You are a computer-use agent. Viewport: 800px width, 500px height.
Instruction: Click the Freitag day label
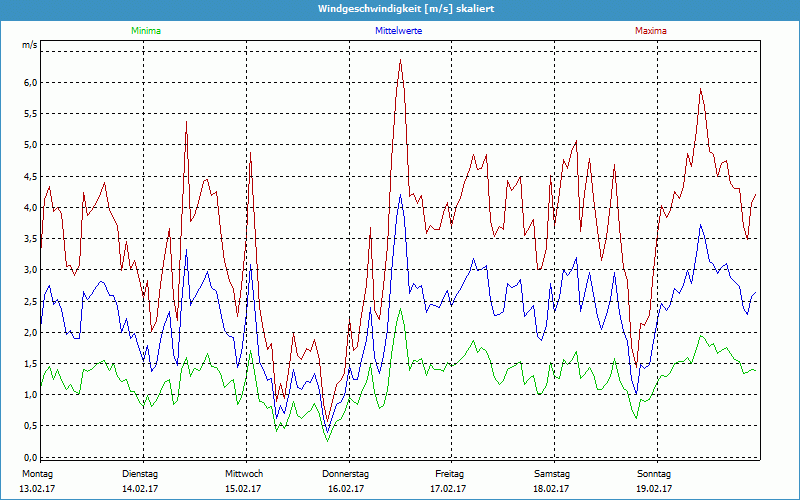click(449, 474)
